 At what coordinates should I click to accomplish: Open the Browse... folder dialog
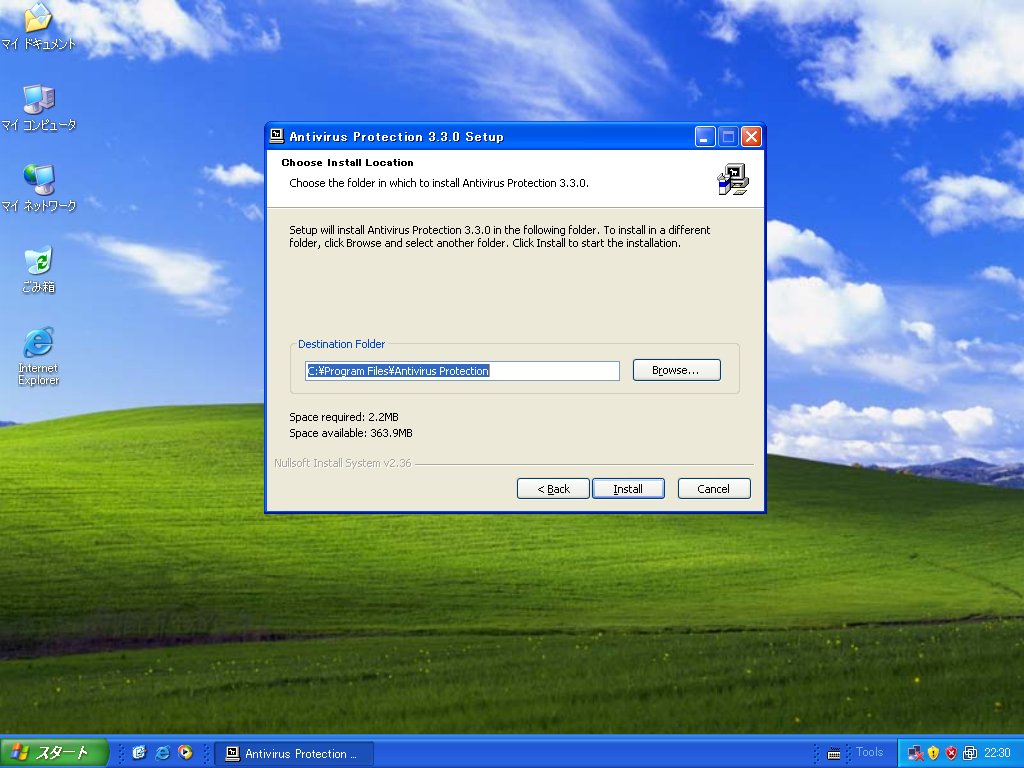677,370
